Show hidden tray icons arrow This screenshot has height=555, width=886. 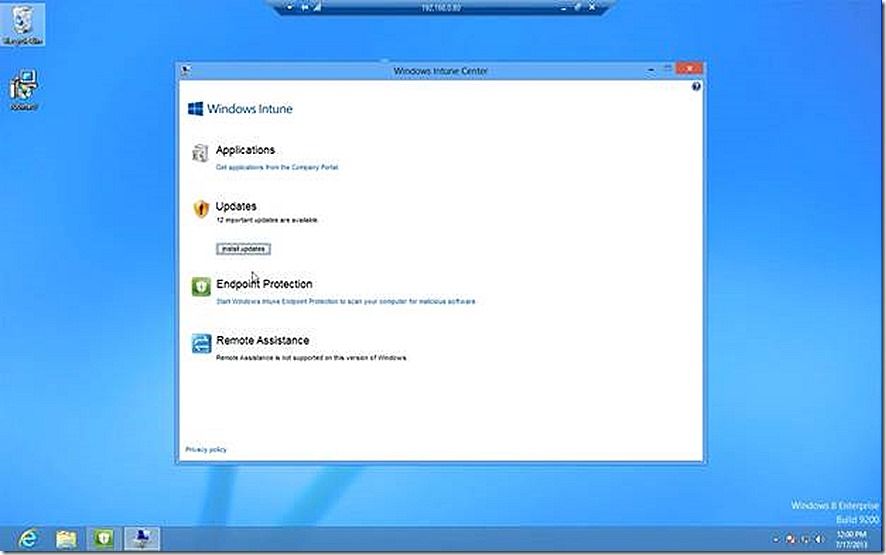click(x=776, y=540)
